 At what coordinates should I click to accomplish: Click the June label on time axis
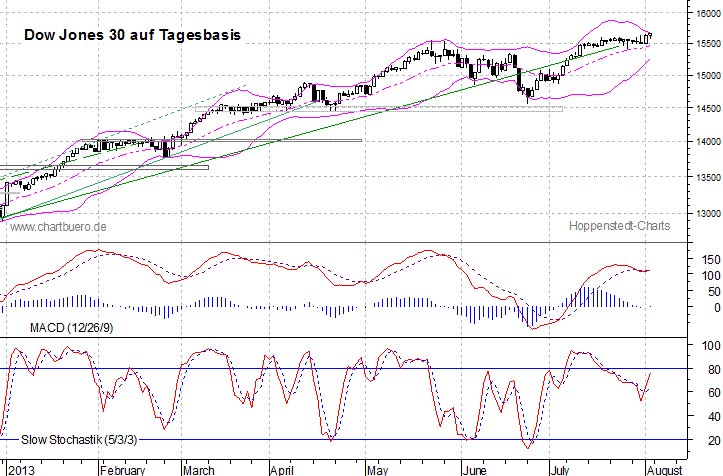[x=474, y=470]
